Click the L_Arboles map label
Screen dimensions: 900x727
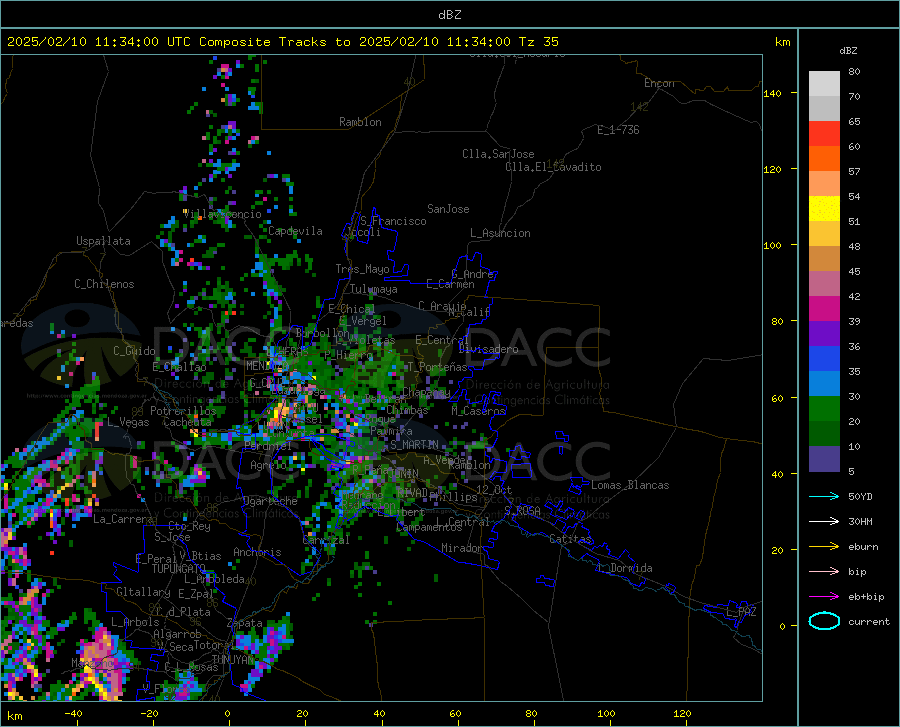click(x=135, y=622)
